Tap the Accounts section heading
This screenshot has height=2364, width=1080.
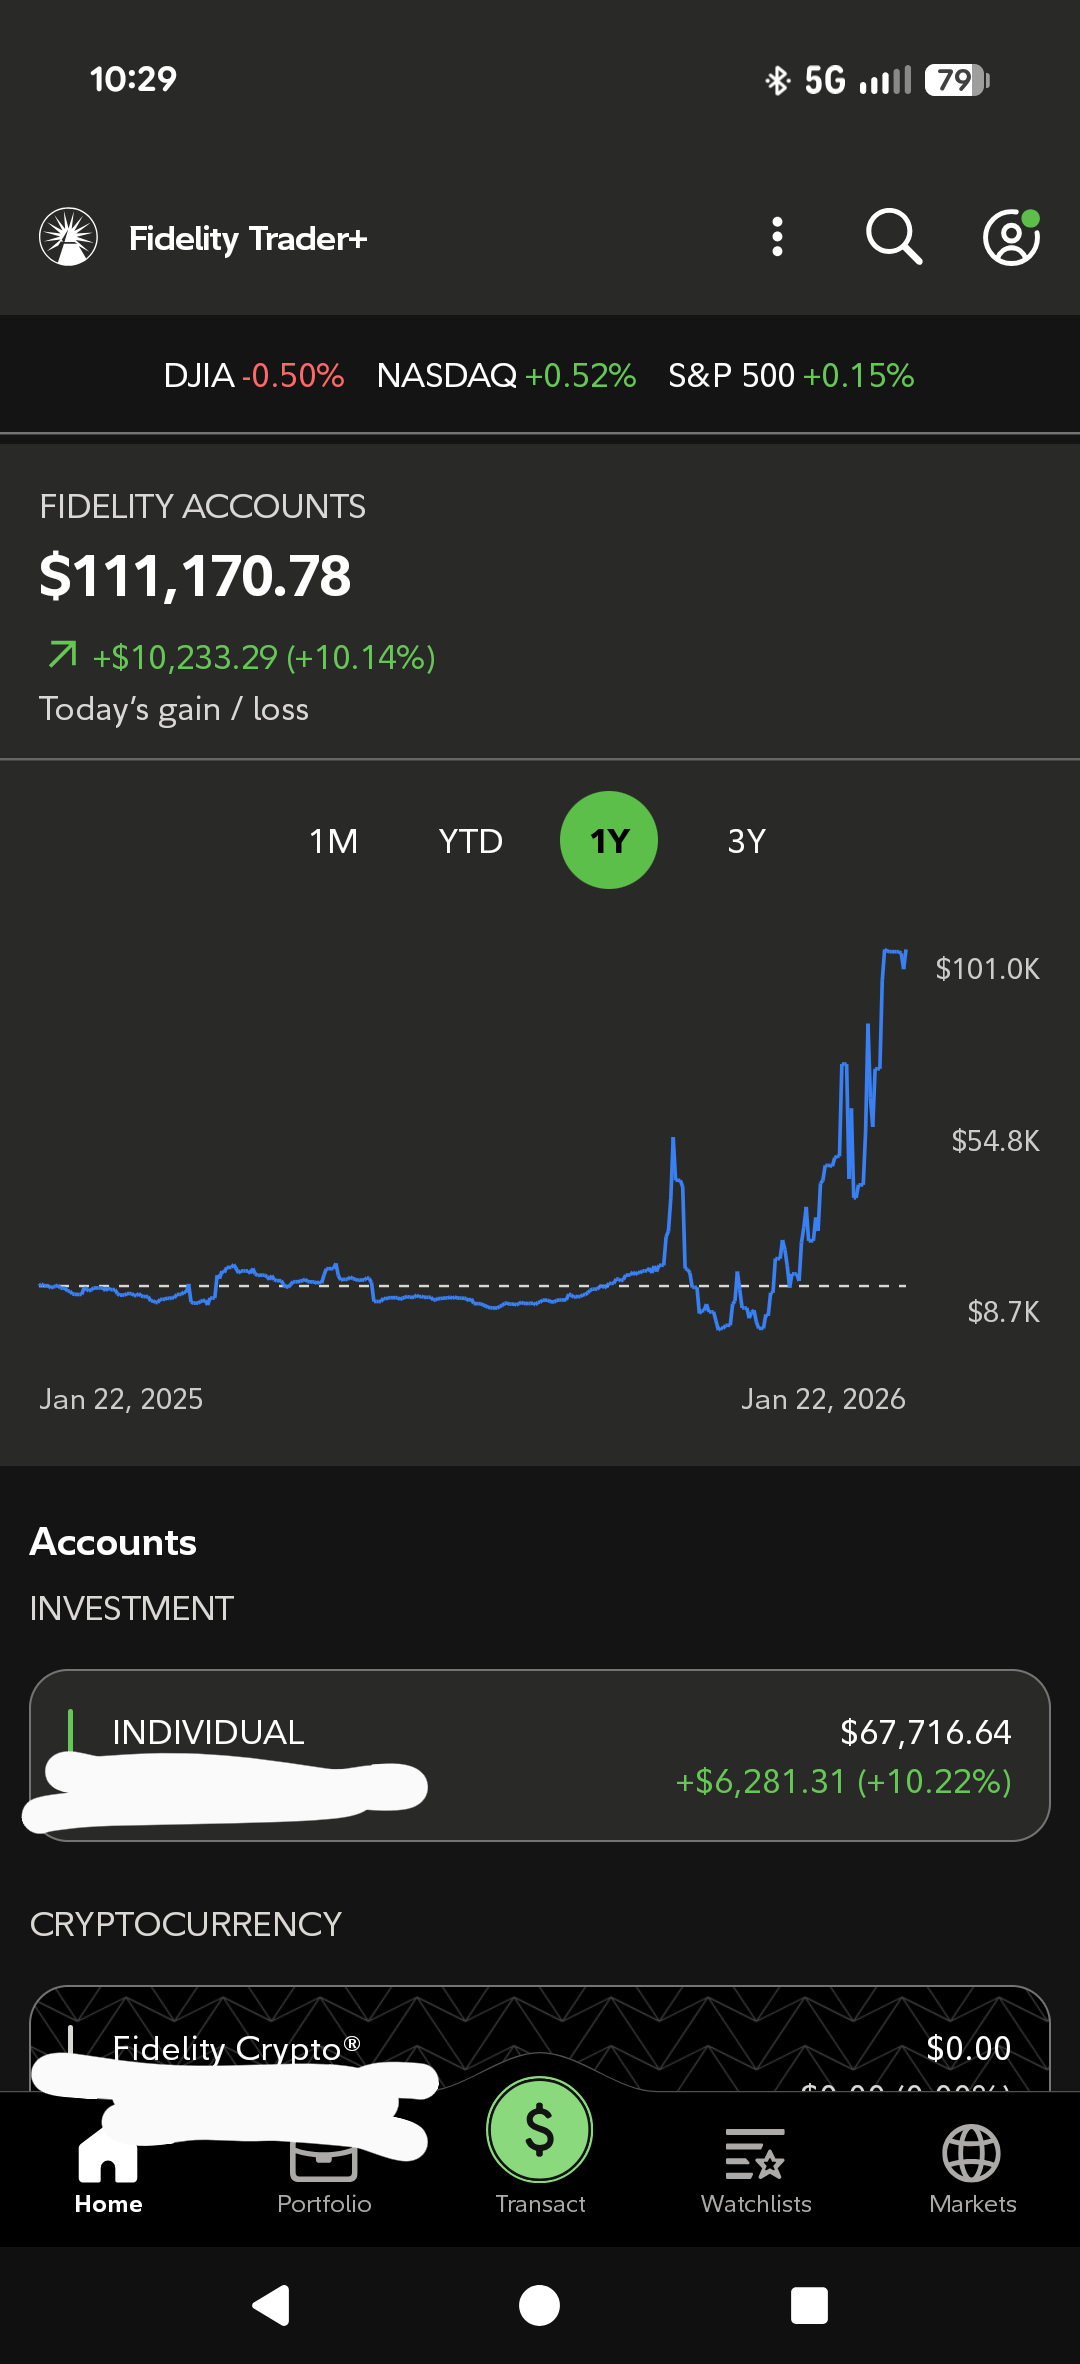pos(113,1542)
